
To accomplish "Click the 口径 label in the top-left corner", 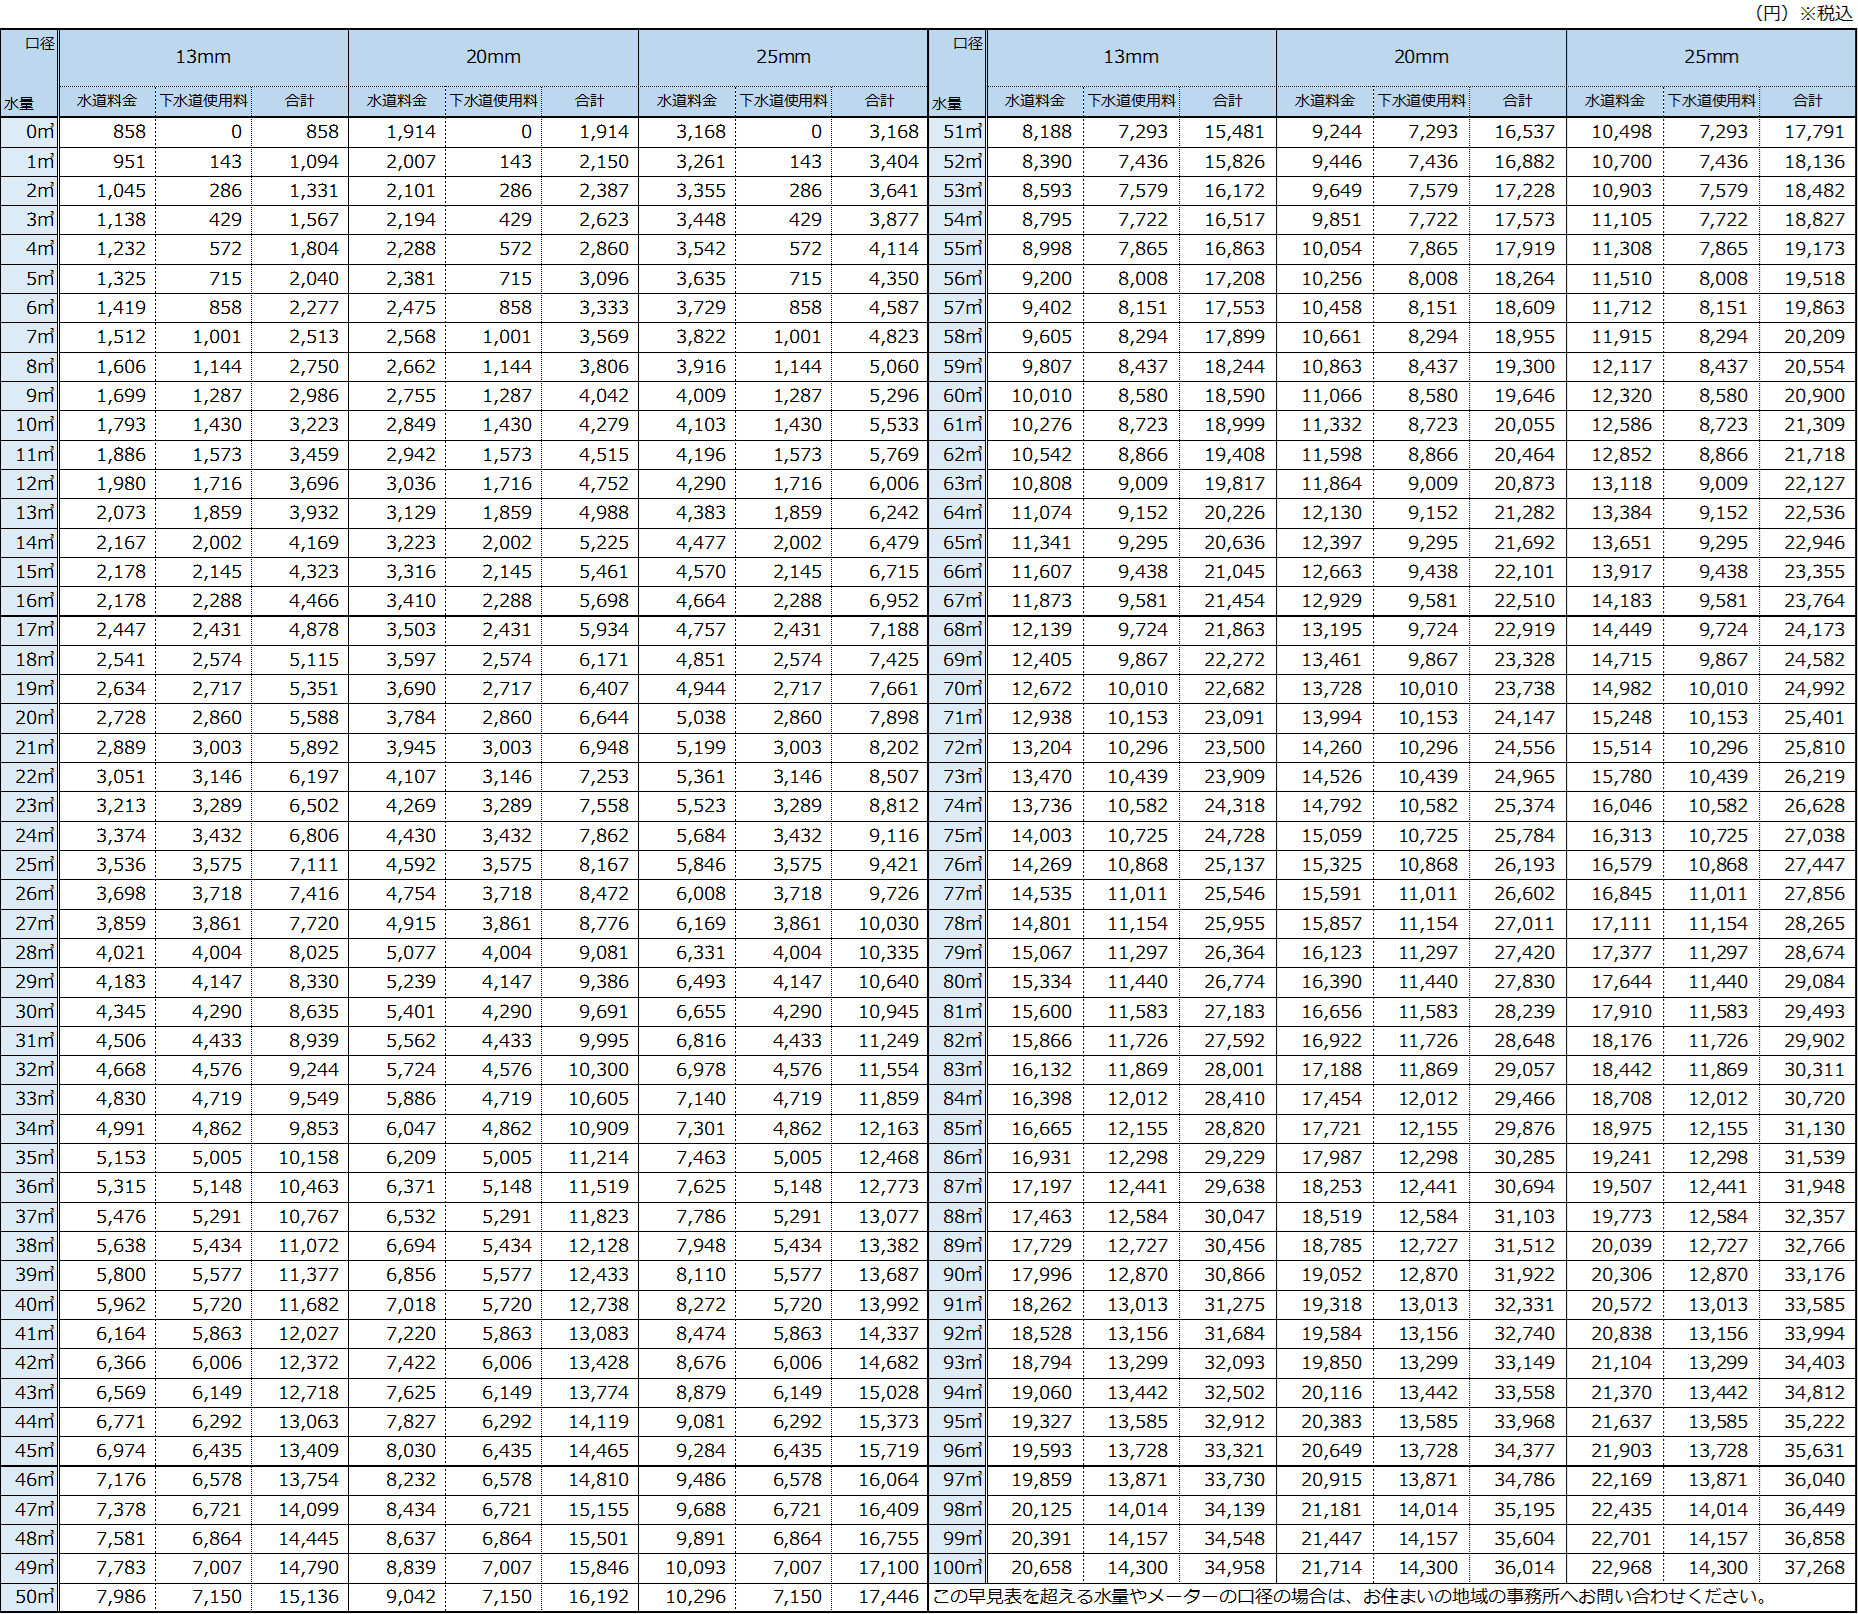I will click(40, 43).
